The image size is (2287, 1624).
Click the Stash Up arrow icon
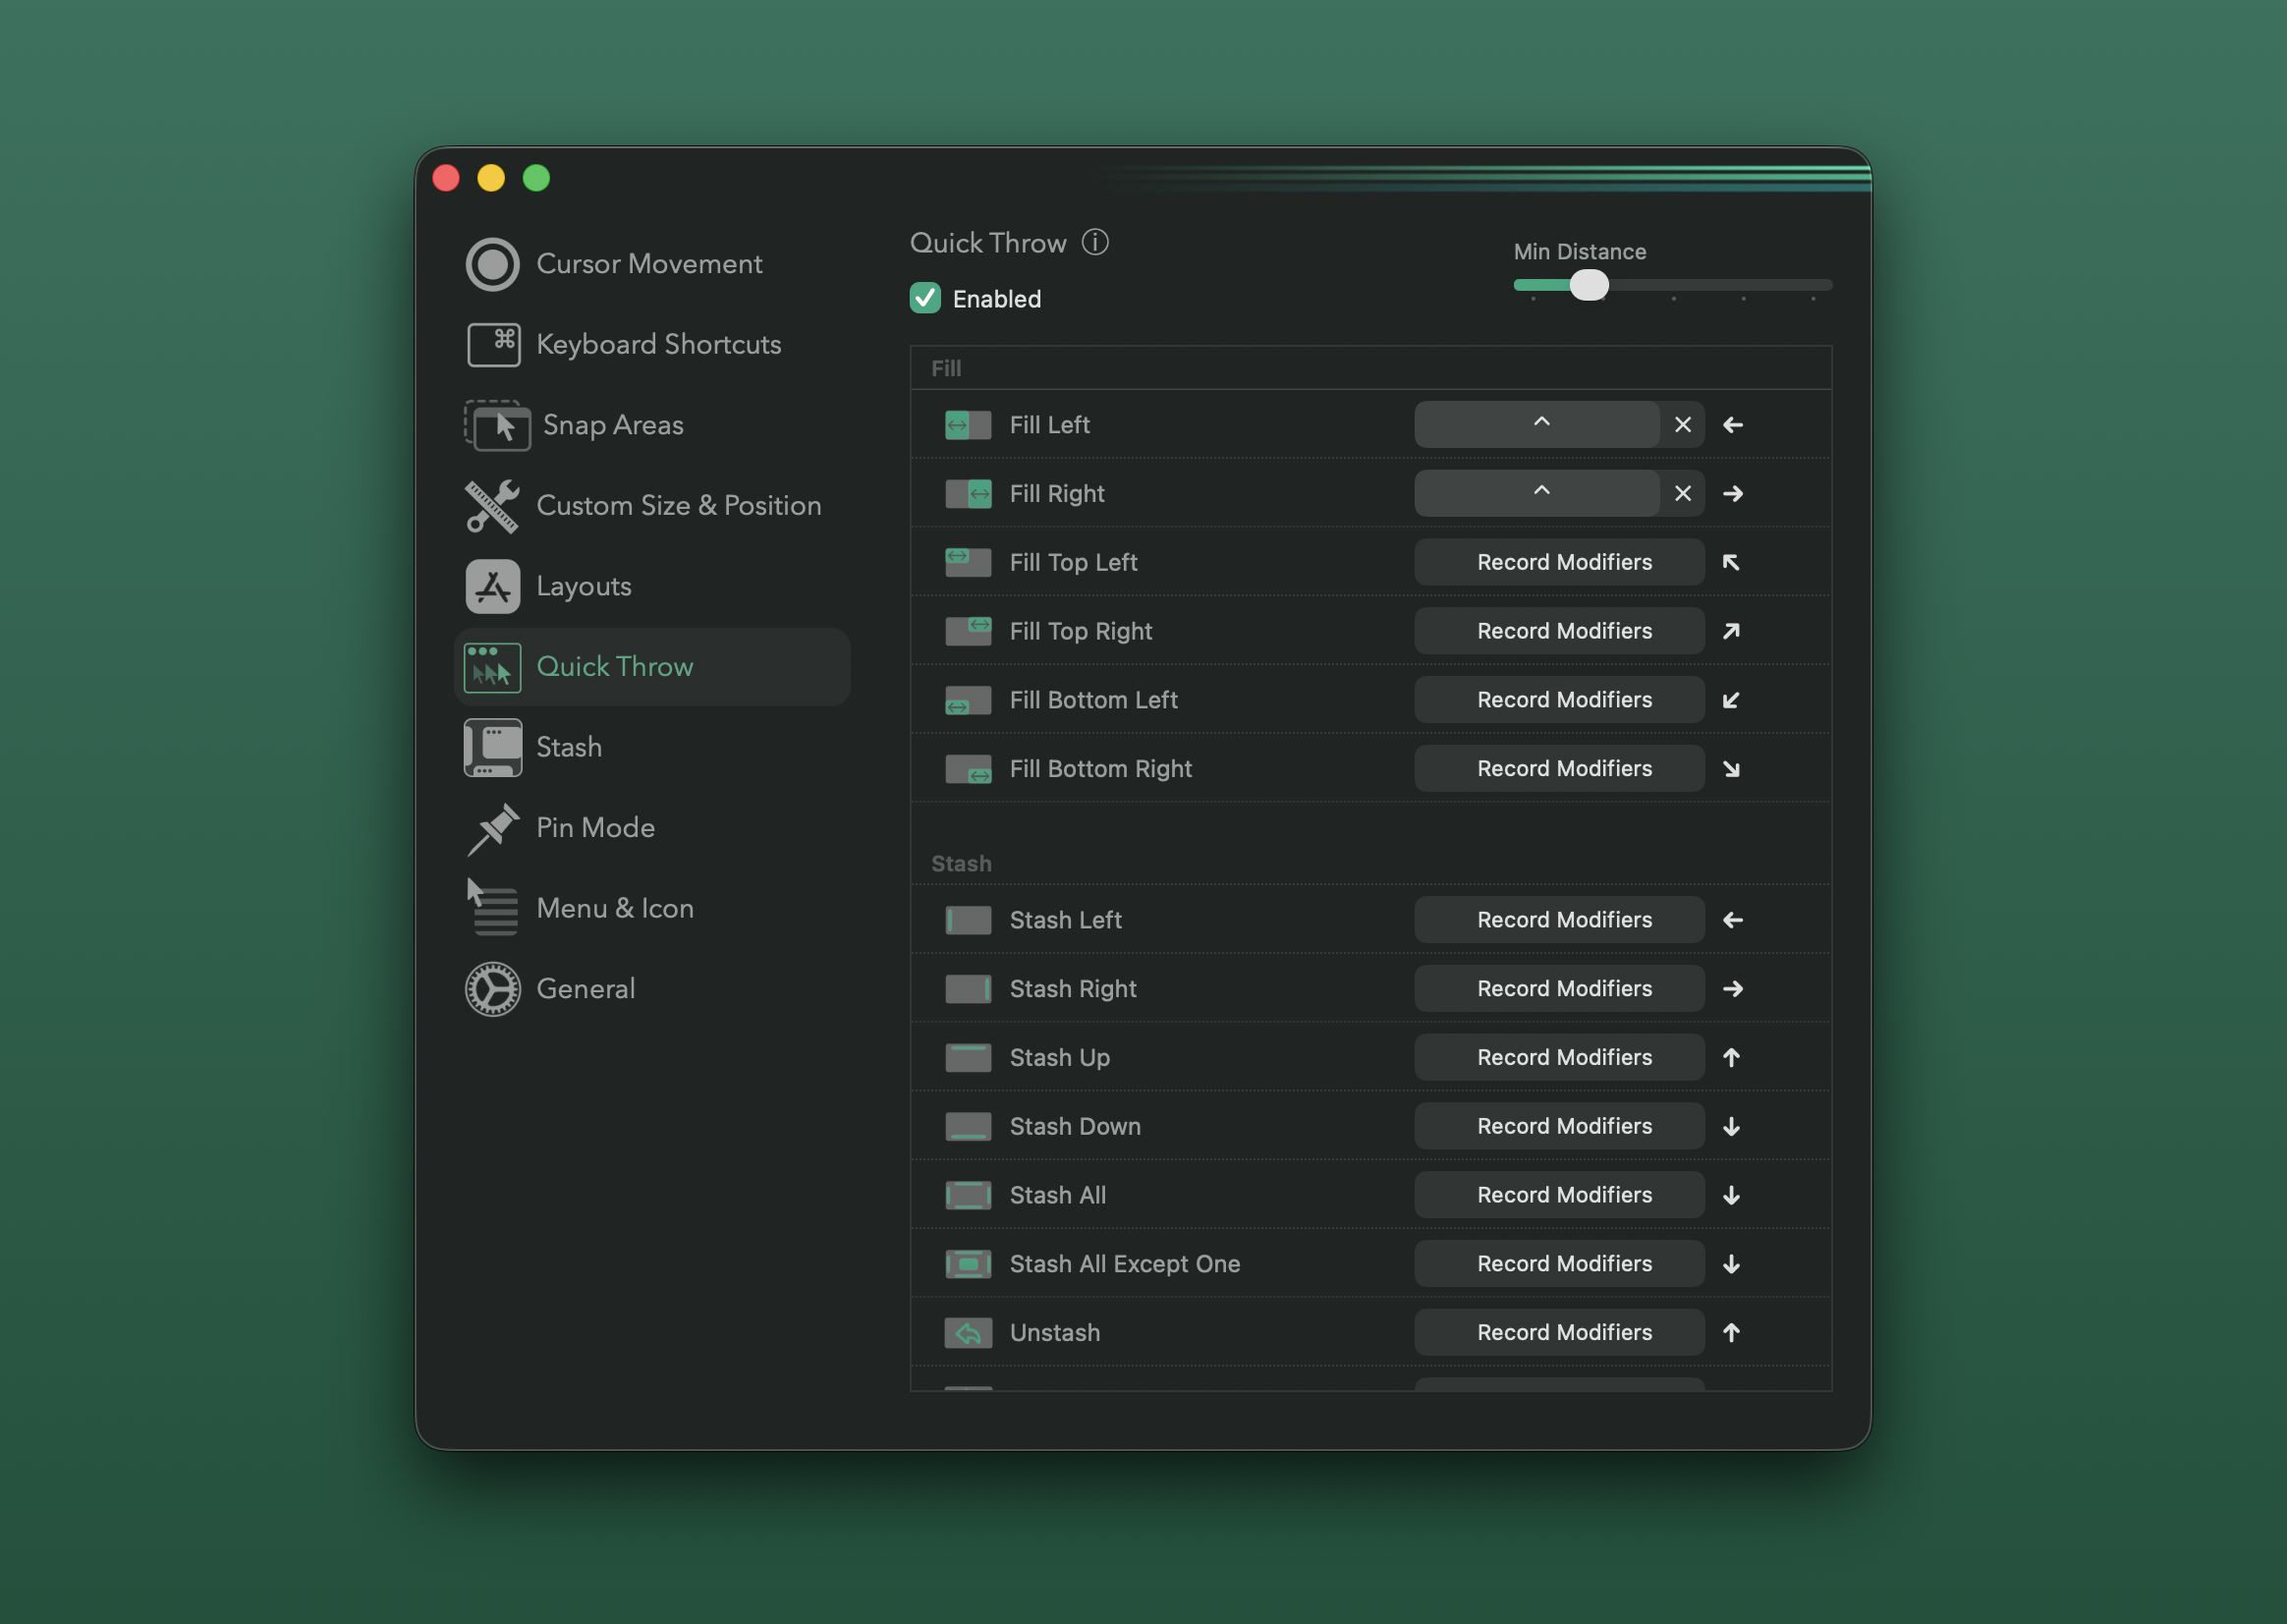[1732, 1057]
